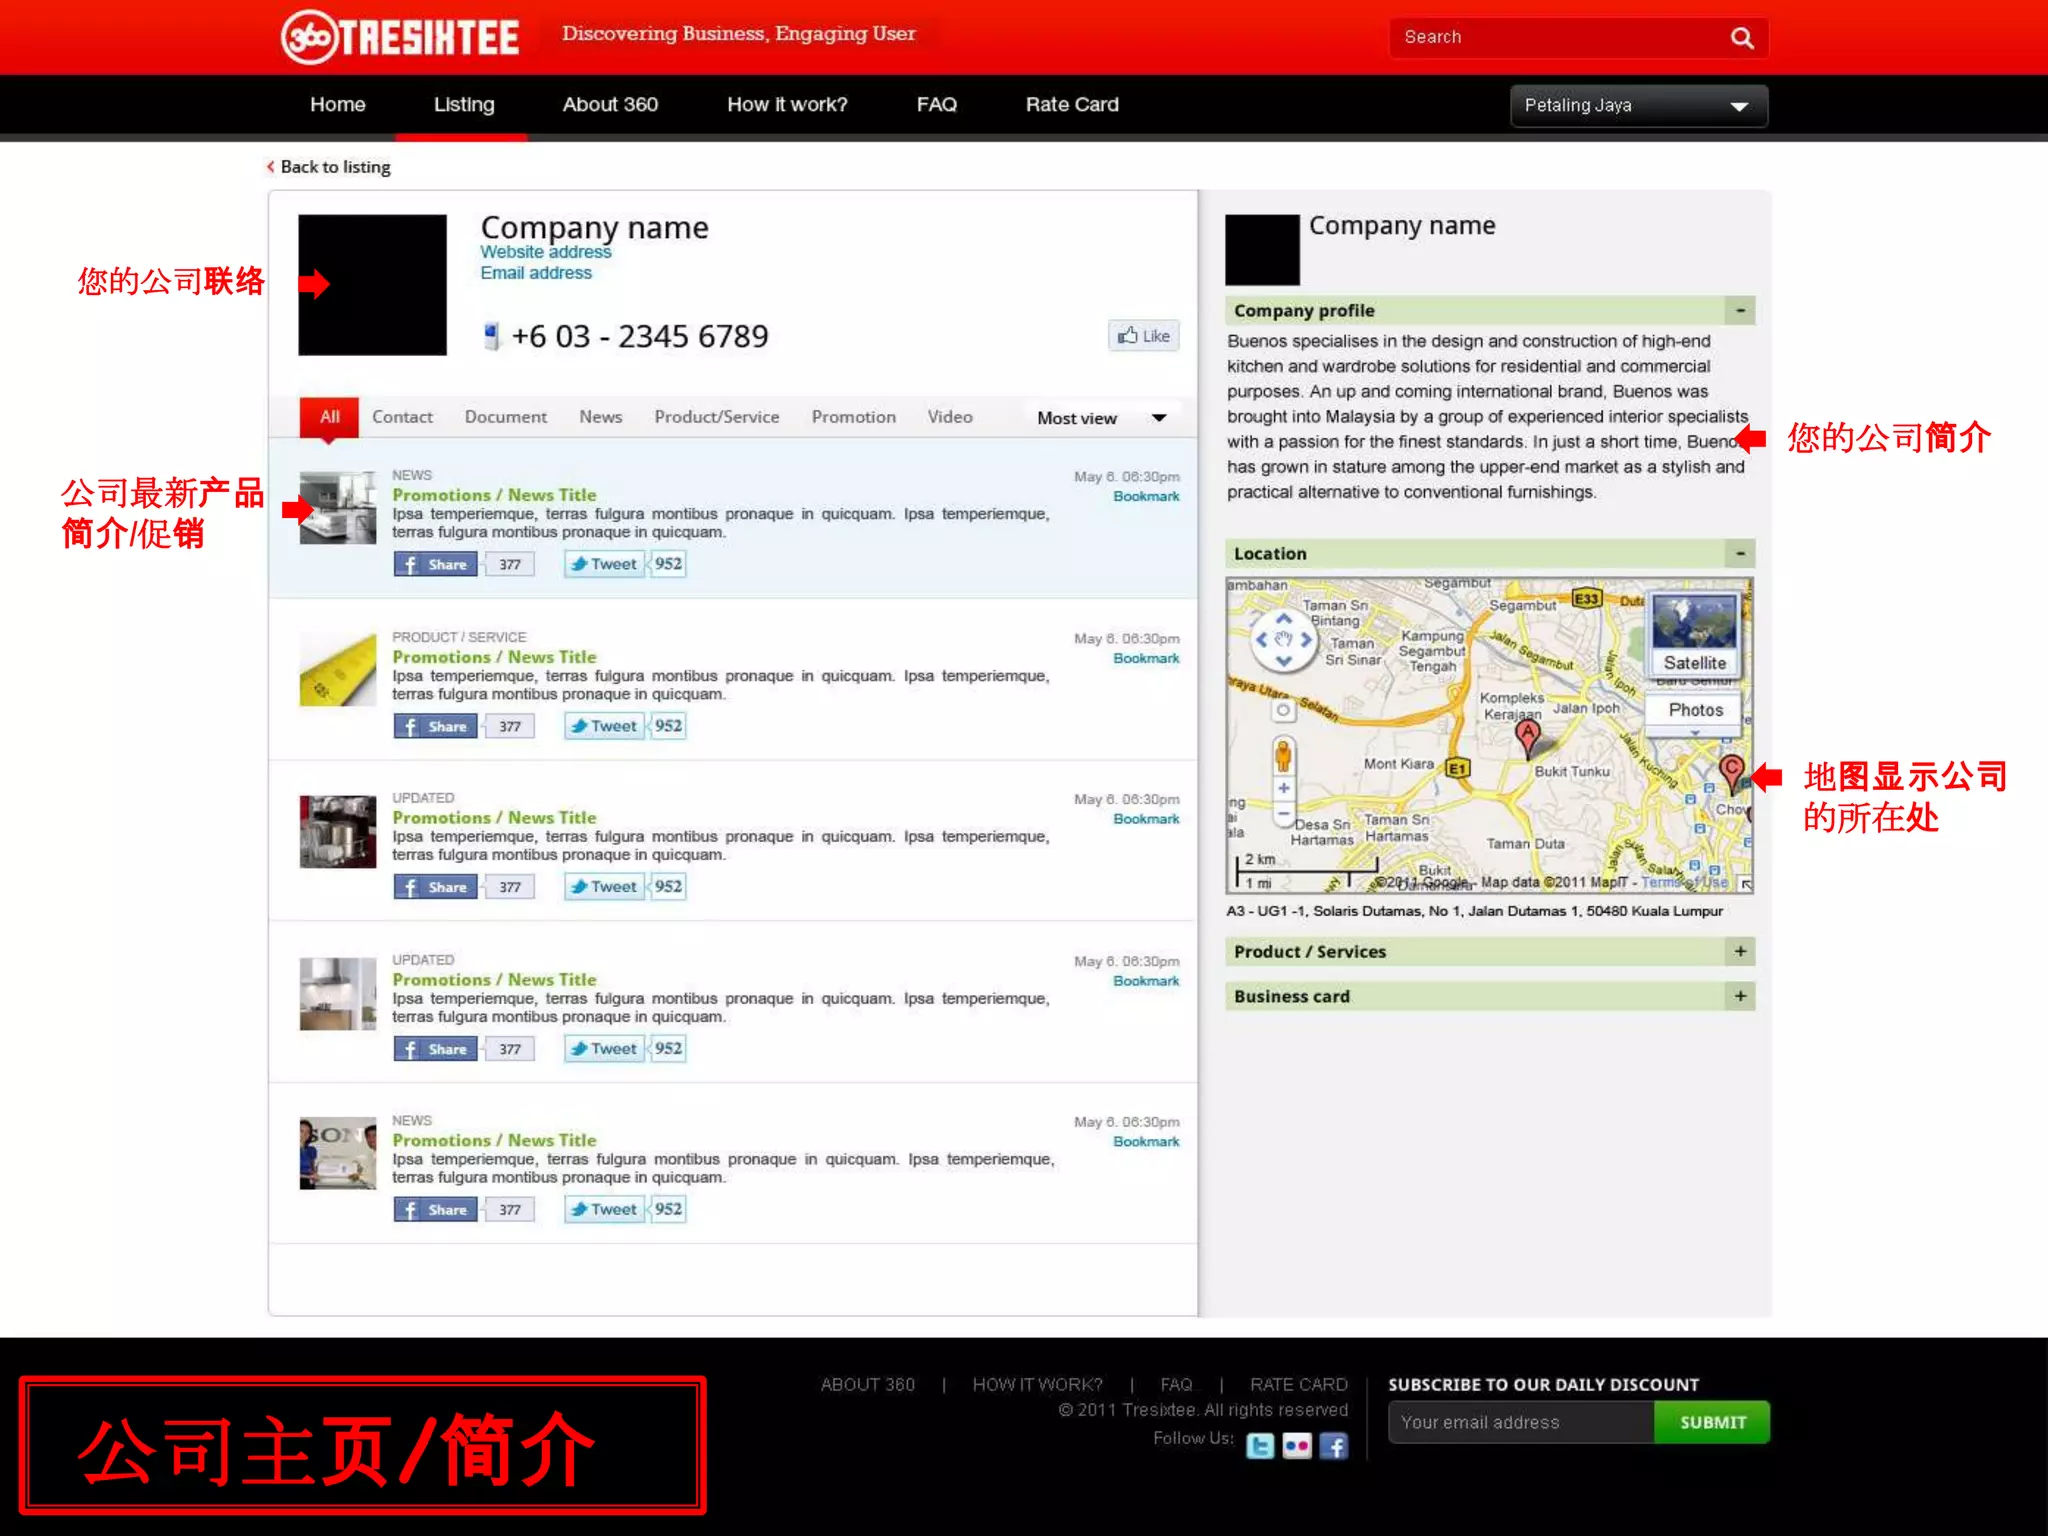Select the Document tab

click(x=505, y=417)
